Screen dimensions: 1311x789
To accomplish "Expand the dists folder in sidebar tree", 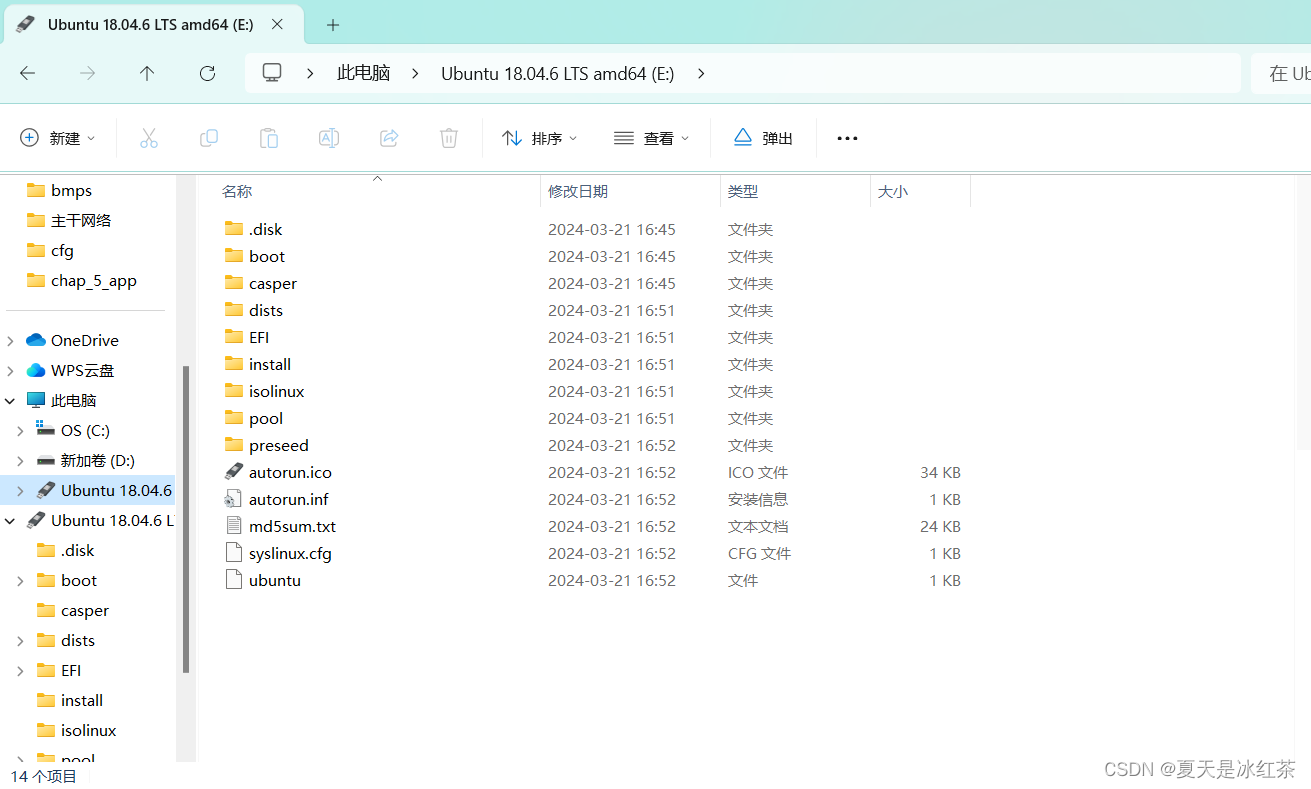I will [x=20, y=640].
